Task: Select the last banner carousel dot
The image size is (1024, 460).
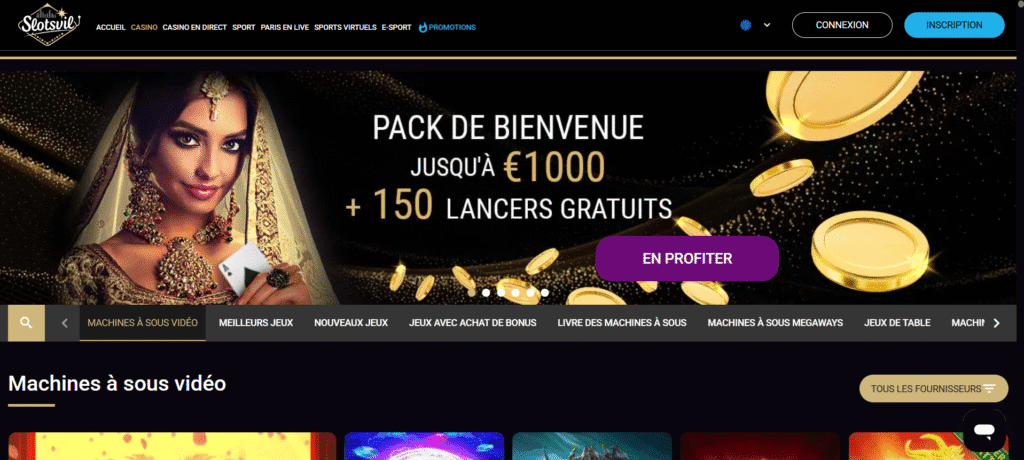Action: [x=545, y=293]
